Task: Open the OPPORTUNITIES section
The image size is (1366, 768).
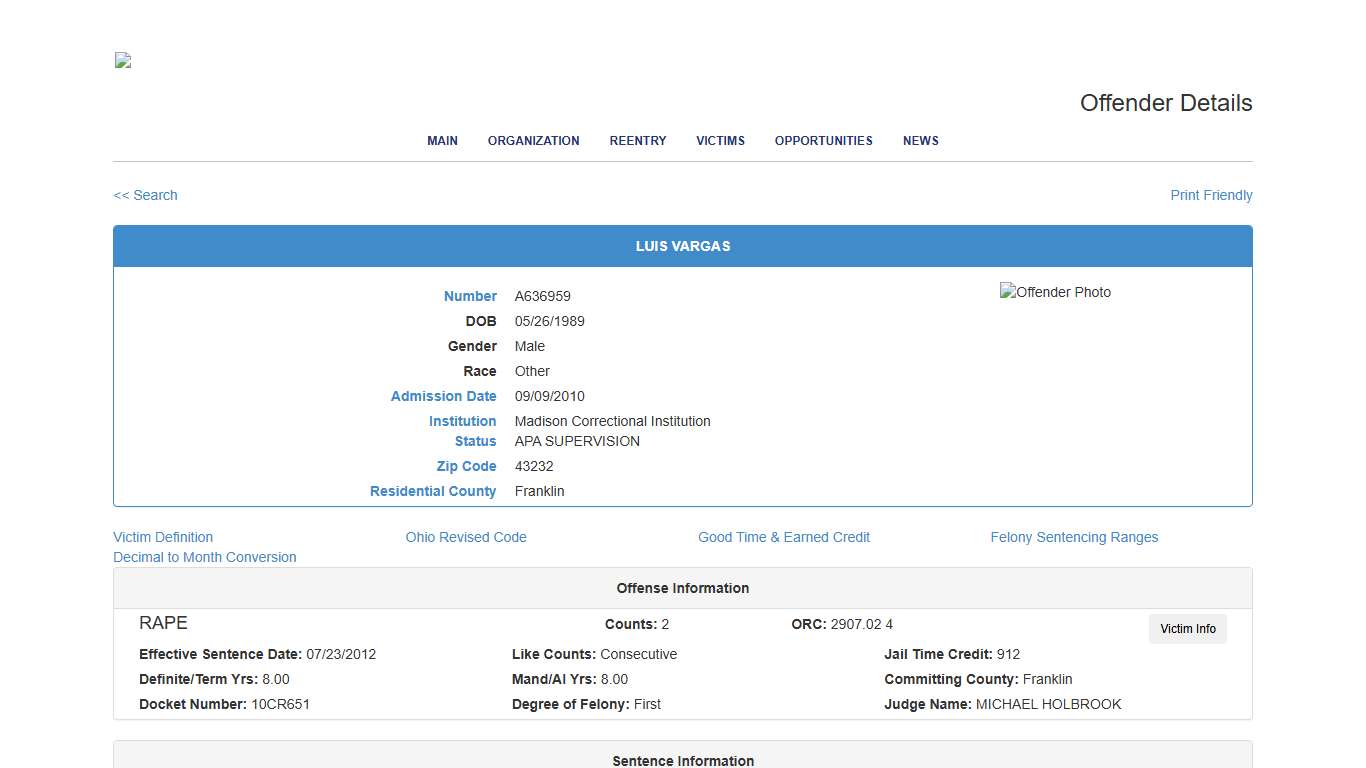Action: pyautogui.click(x=823, y=141)
